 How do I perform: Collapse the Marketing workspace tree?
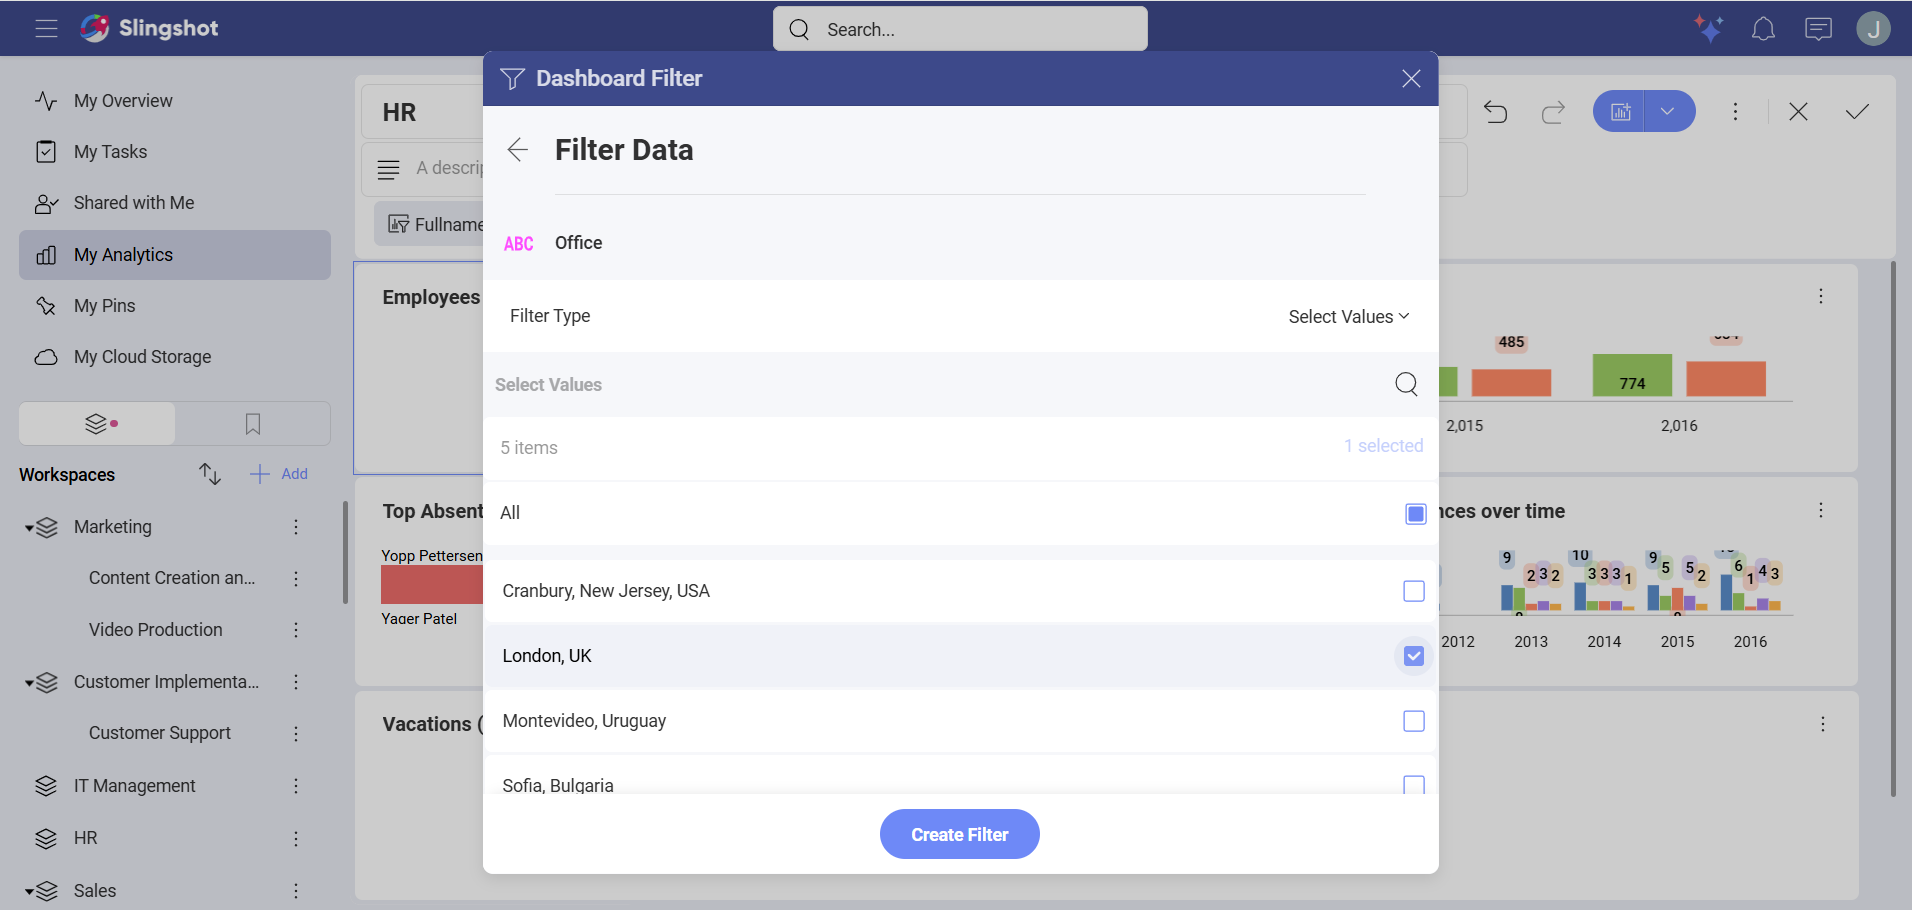click(x=30, y=528)
